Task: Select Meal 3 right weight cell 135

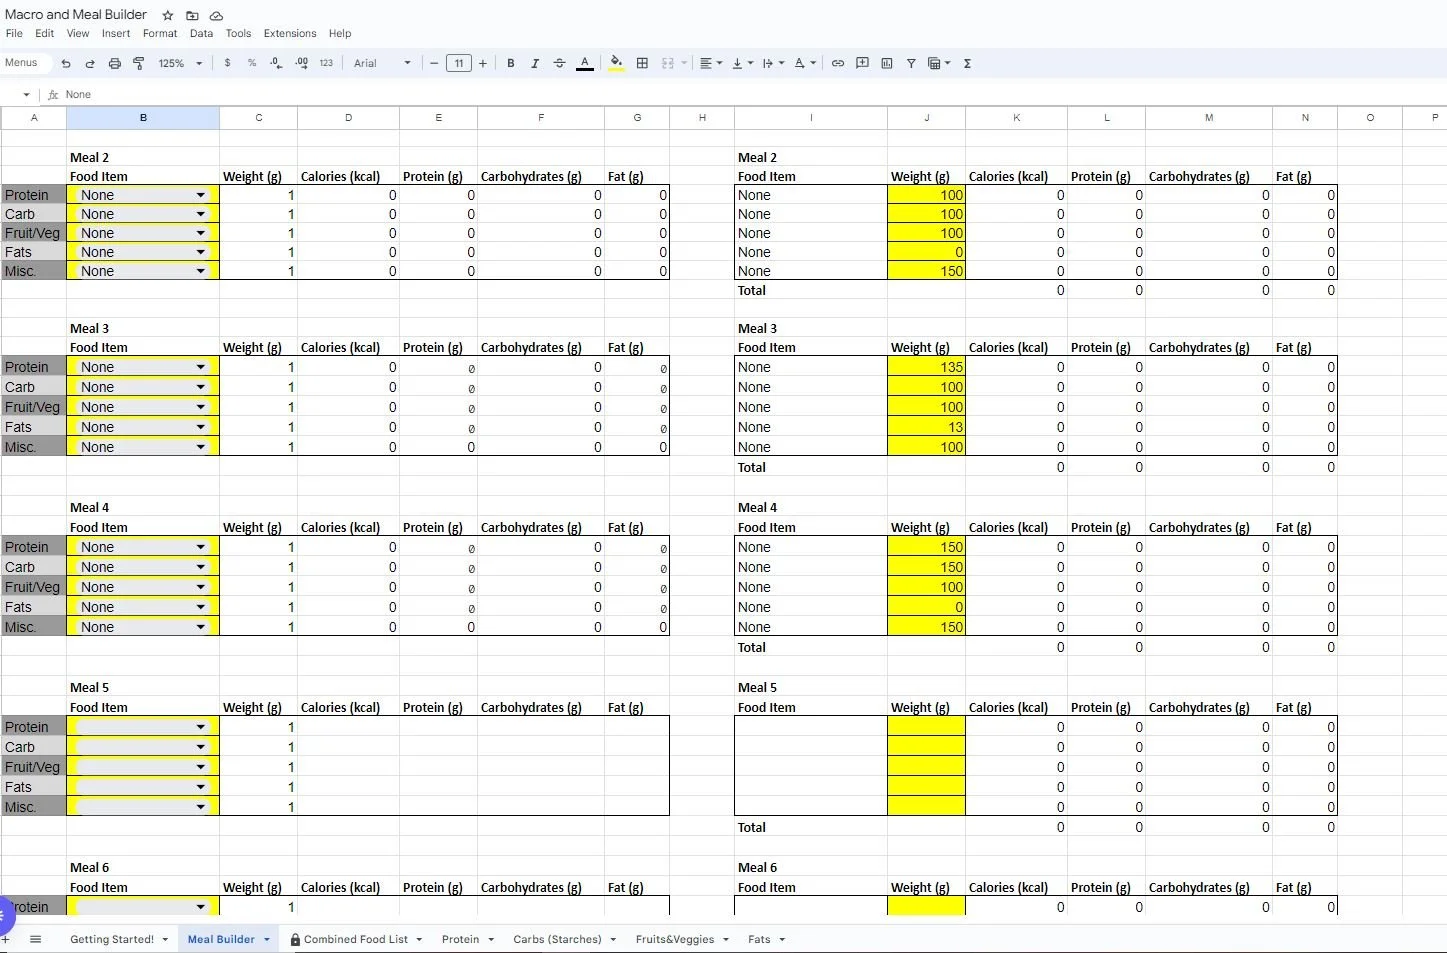Action: pyautogui.click(x=926, y=367)
